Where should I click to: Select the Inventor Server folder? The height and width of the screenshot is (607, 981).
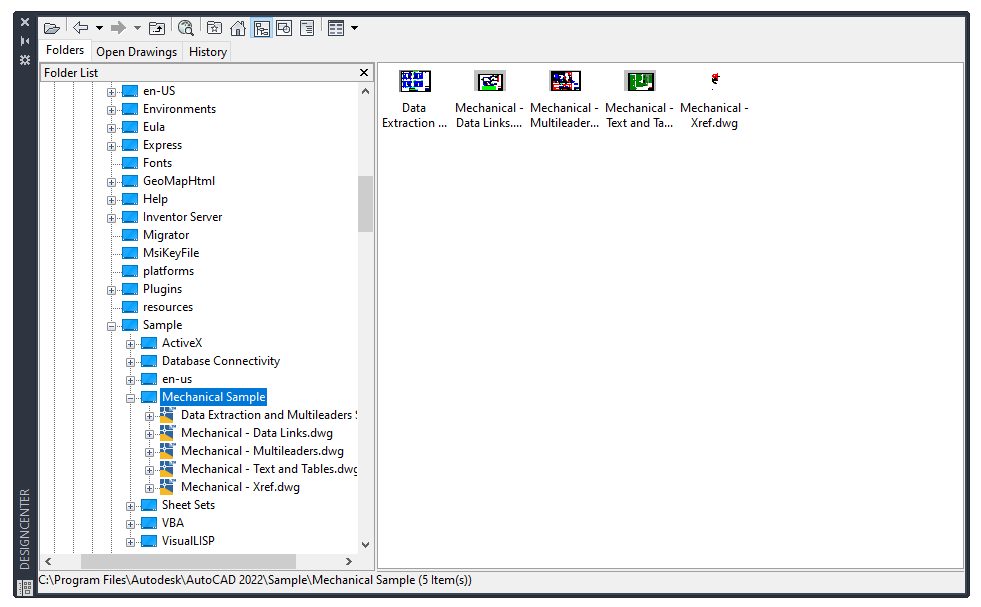click(x=182, y=217)
